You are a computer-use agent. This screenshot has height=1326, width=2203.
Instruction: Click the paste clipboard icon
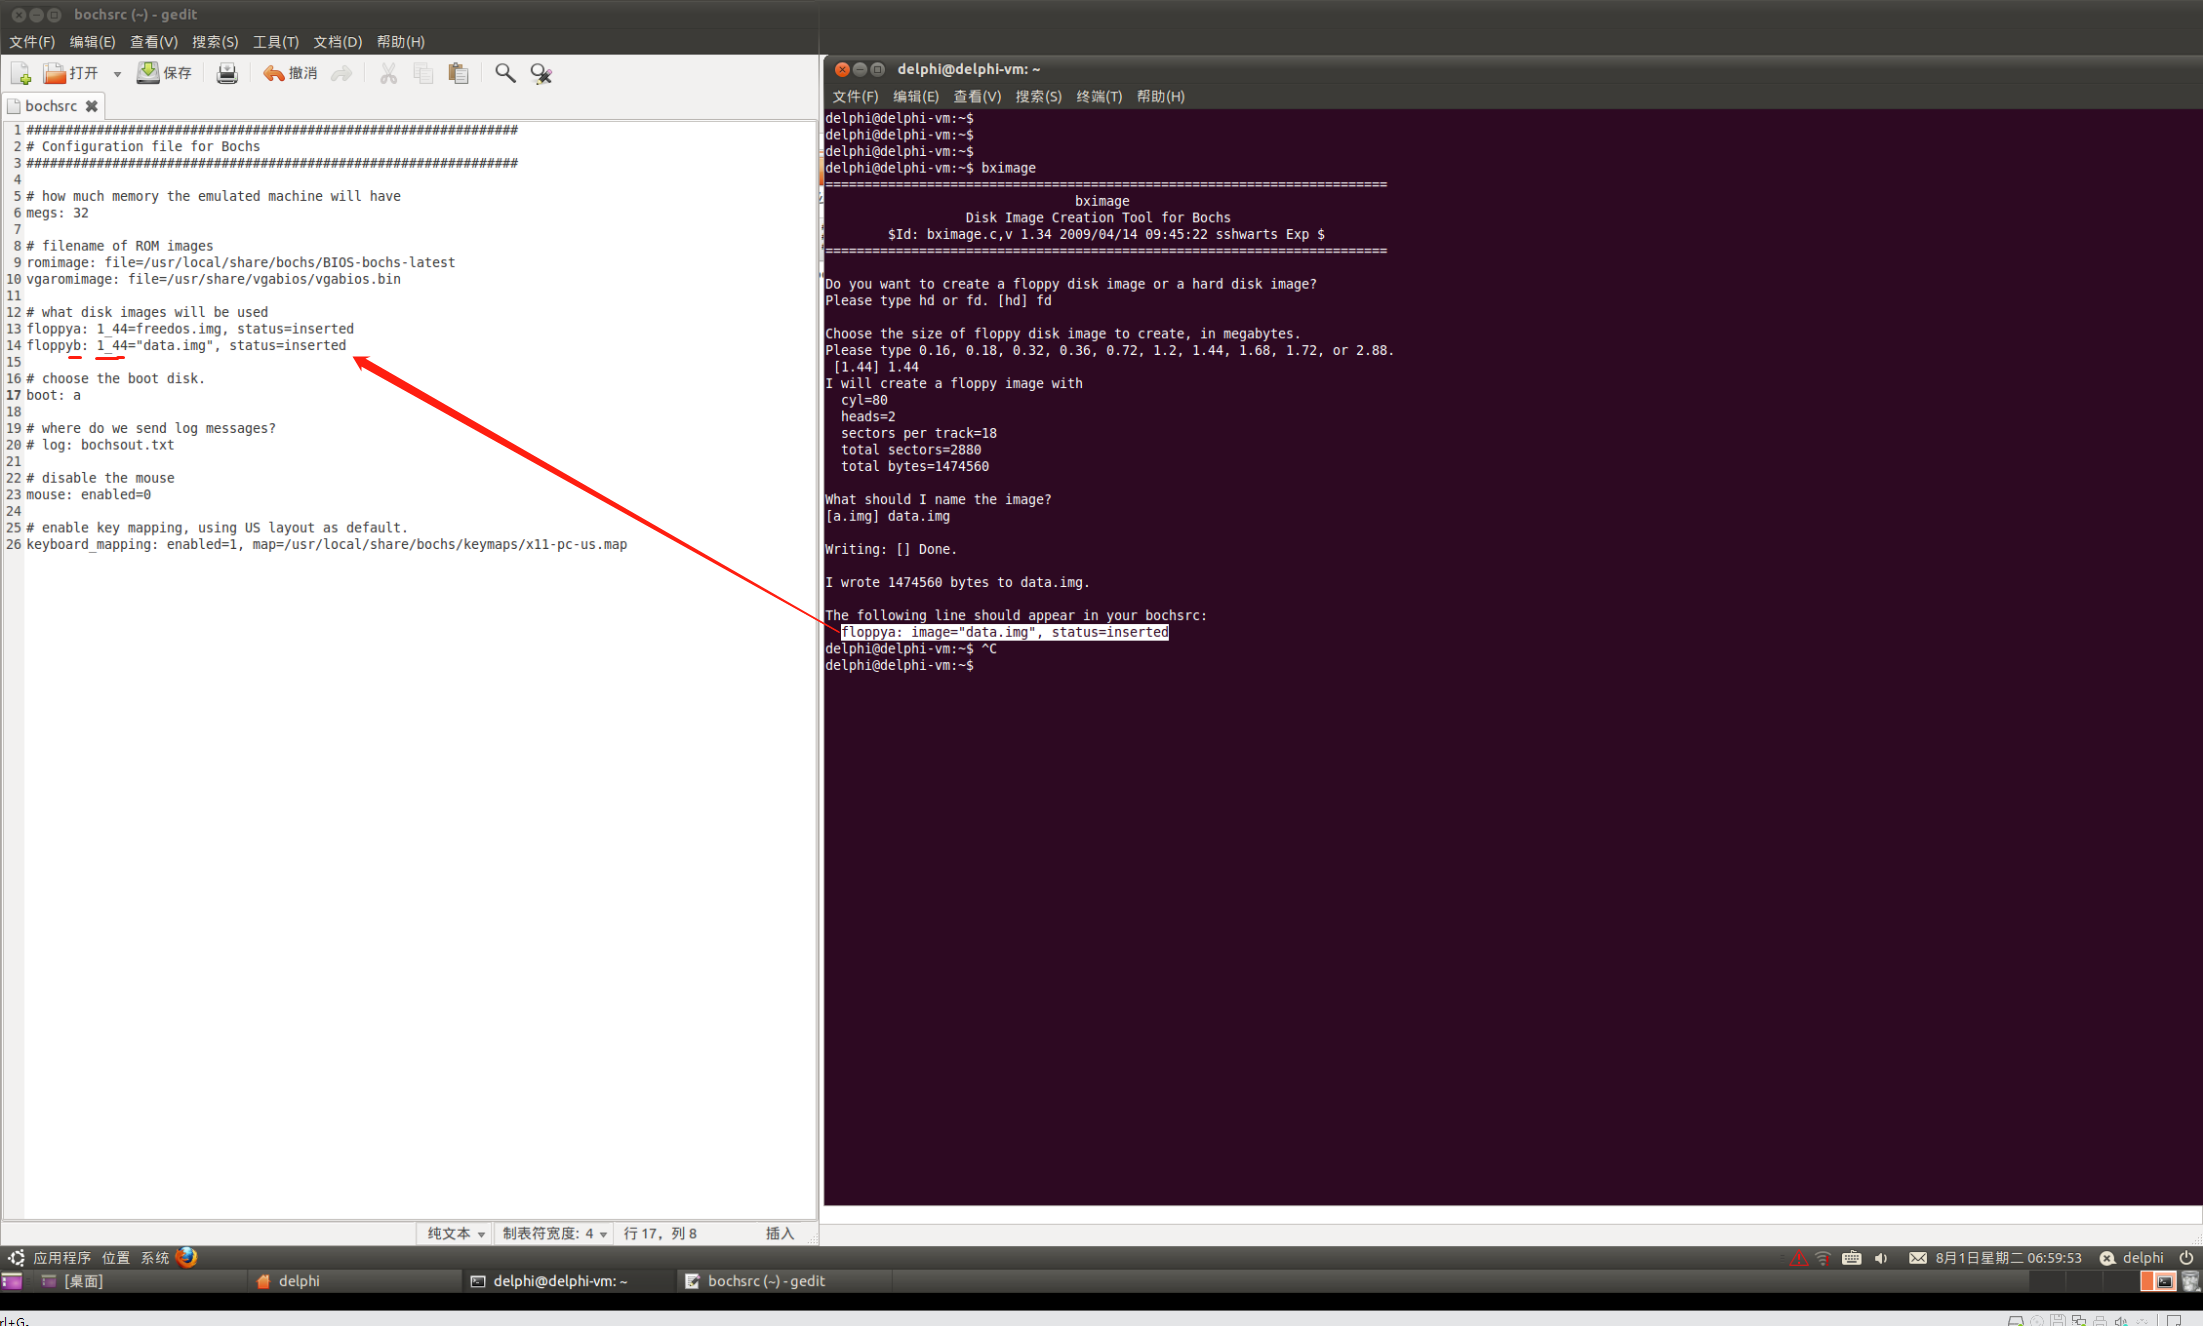click(x=458, y=73)
